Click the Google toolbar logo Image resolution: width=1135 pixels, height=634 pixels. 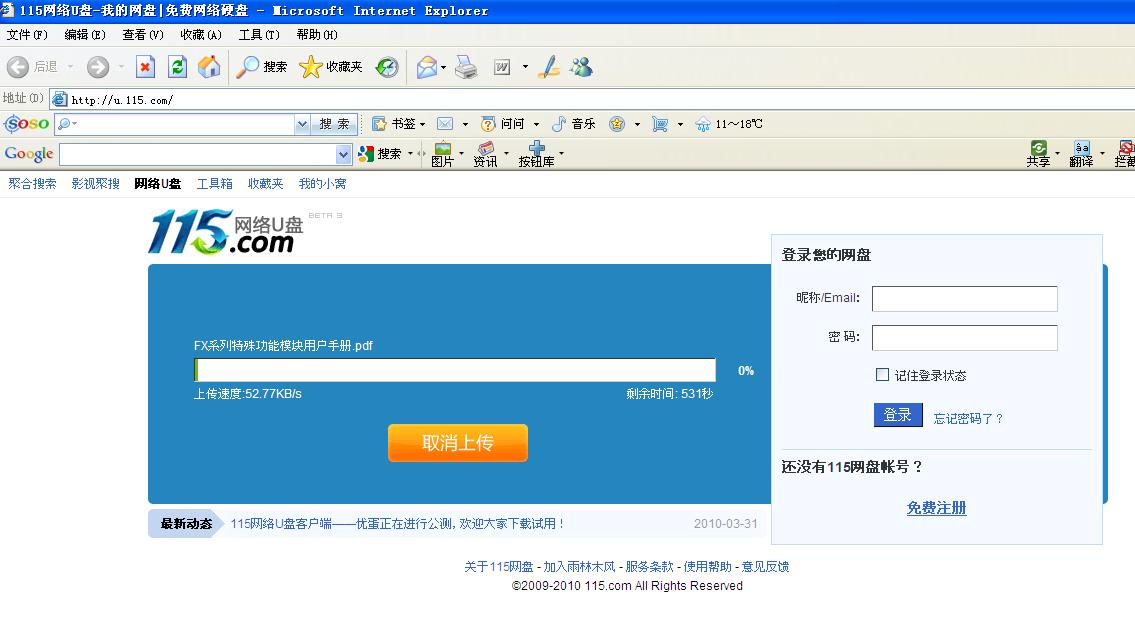(x=29, y=154)
